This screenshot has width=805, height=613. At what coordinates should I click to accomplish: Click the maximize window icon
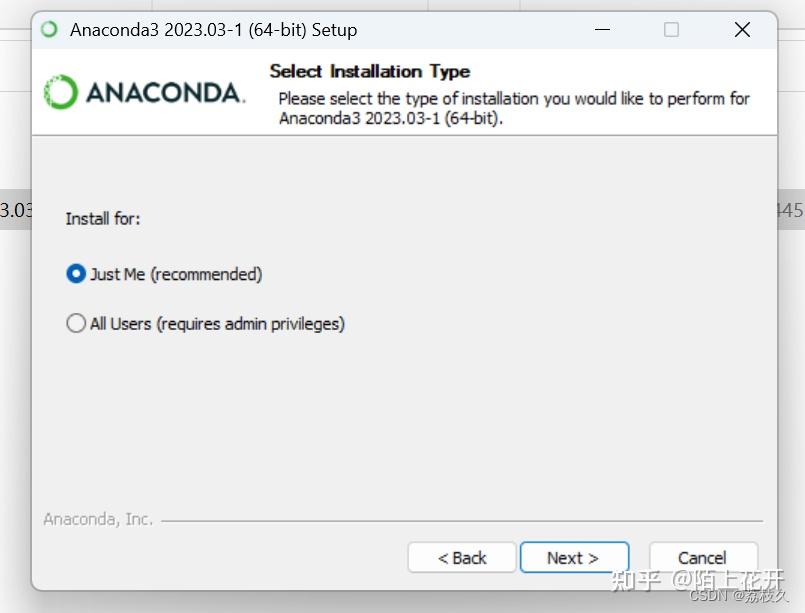pos(671,30)
